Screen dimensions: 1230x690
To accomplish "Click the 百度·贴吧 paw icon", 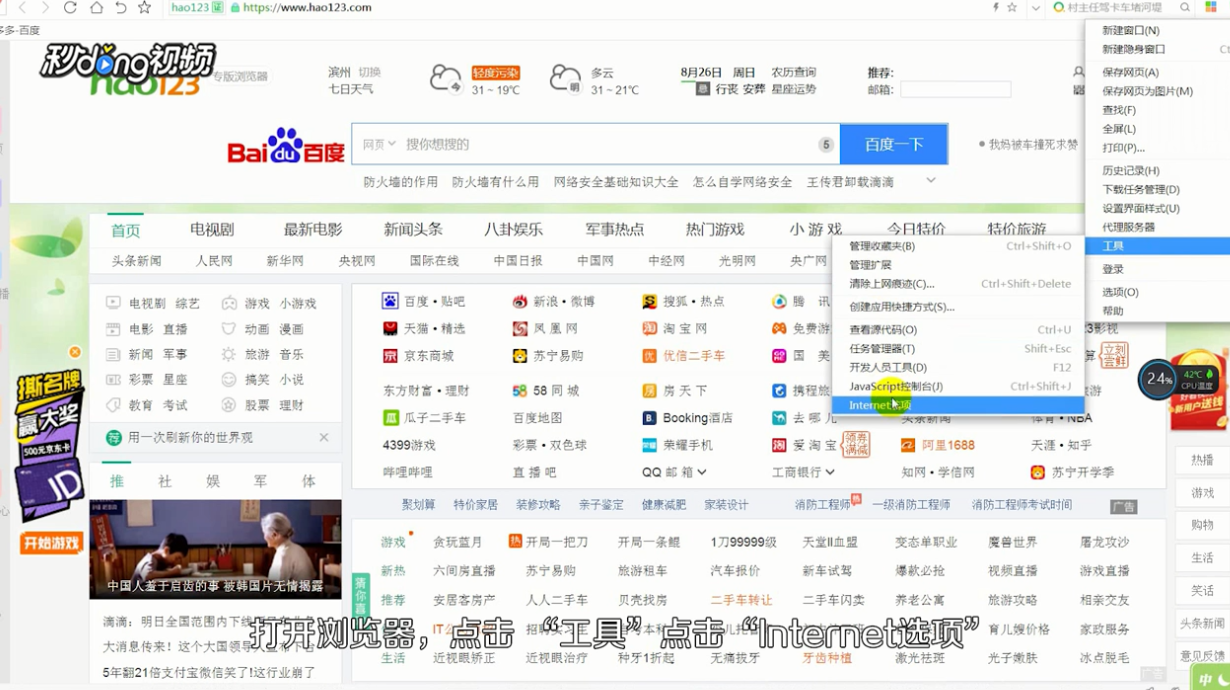I will [x=390, y=301].
